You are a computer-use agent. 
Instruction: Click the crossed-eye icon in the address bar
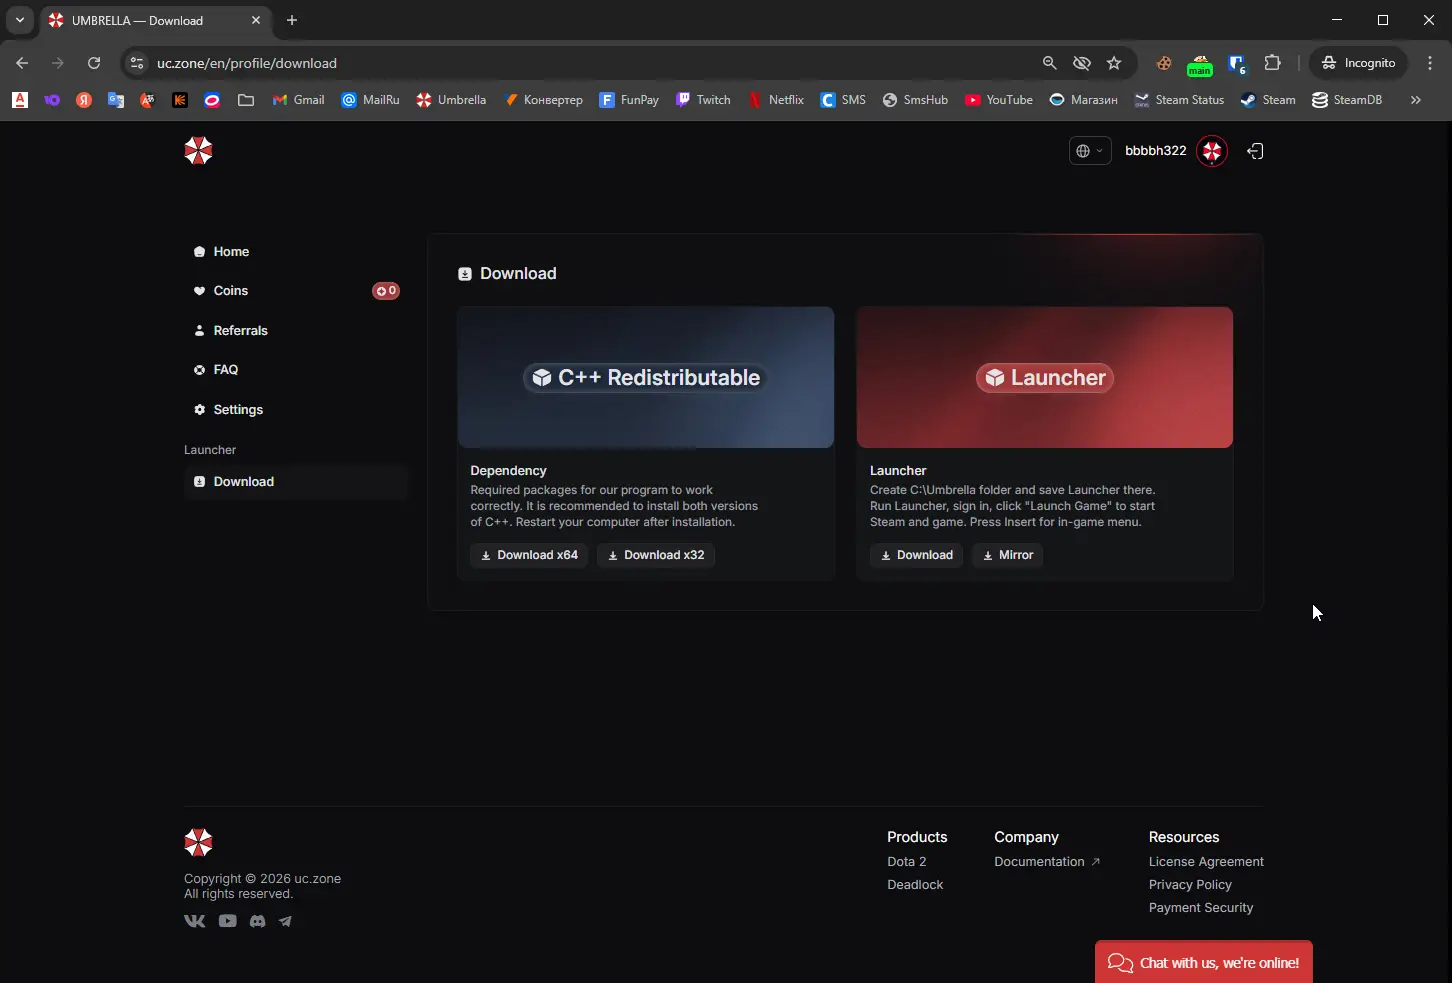pos(1082,63)
